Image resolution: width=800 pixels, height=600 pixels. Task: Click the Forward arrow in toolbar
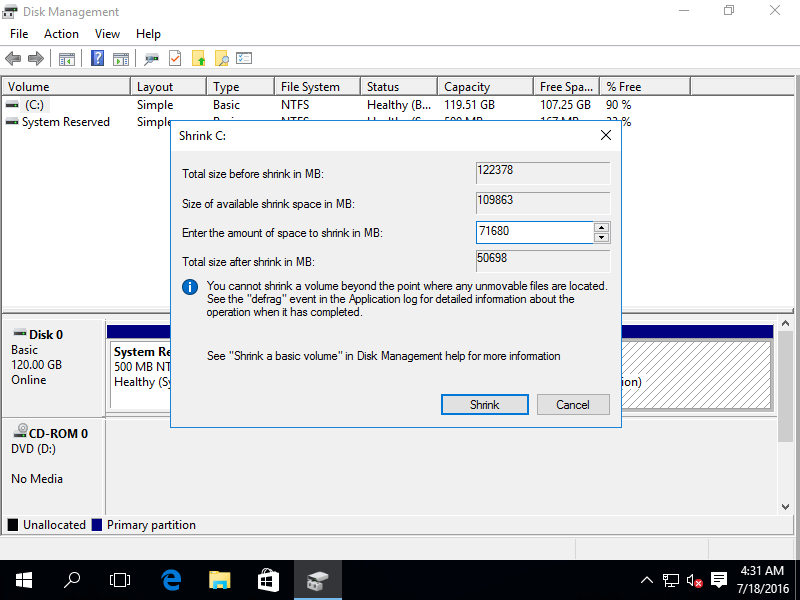click(36, 59)
